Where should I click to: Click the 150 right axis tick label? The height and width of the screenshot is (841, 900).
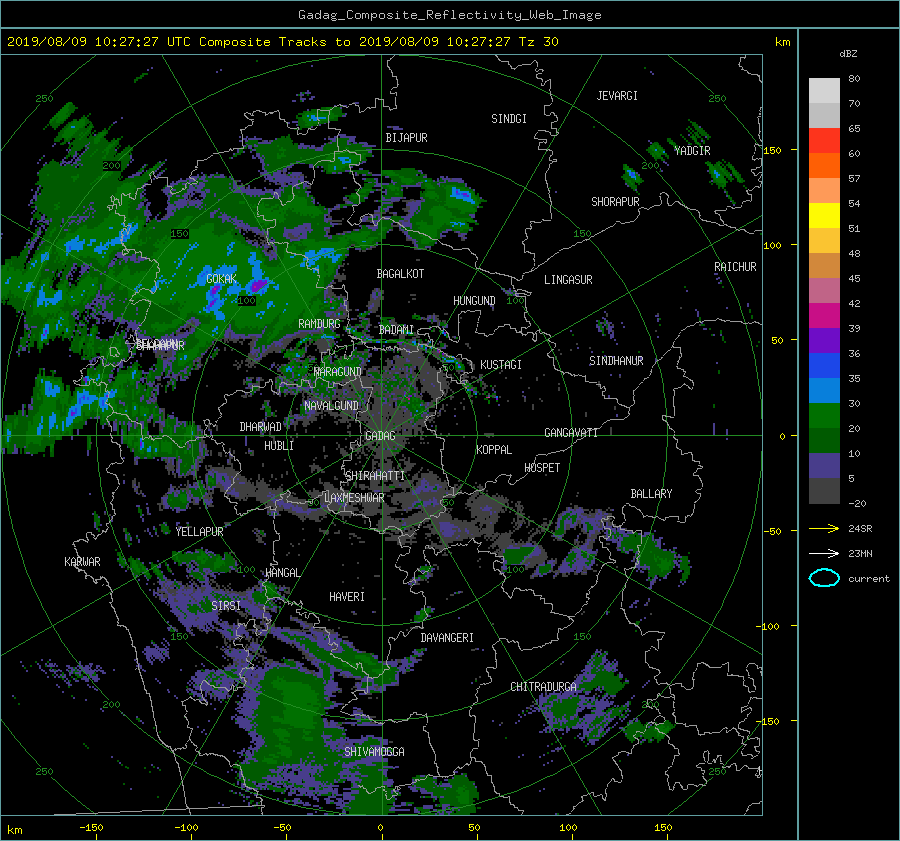[772, 150]
